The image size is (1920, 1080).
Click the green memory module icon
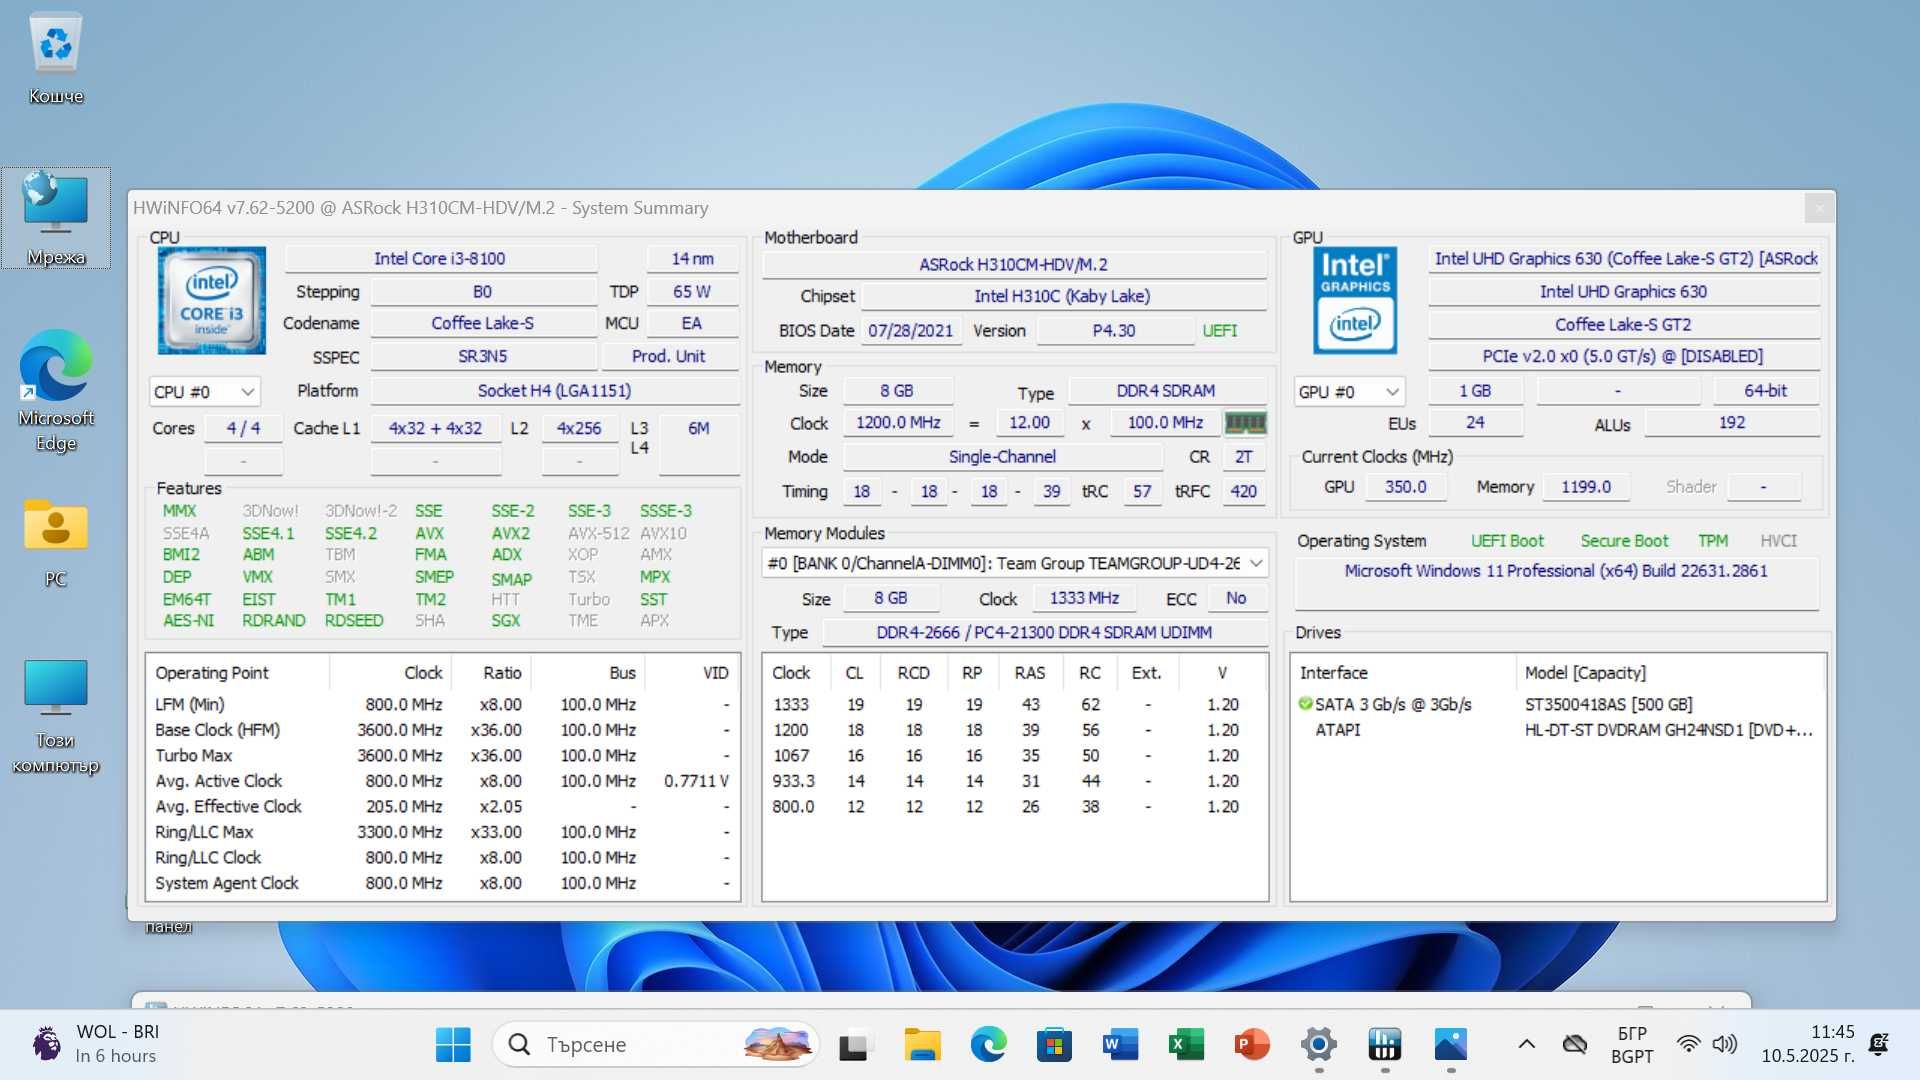1245,423
